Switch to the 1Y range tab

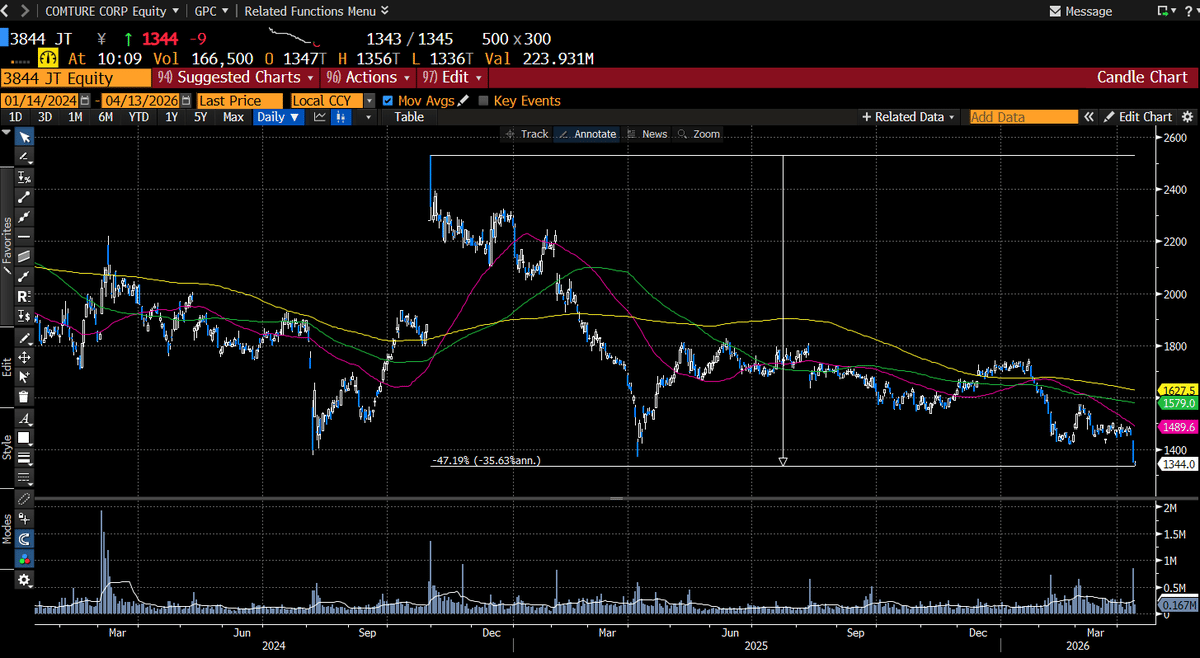171,117
